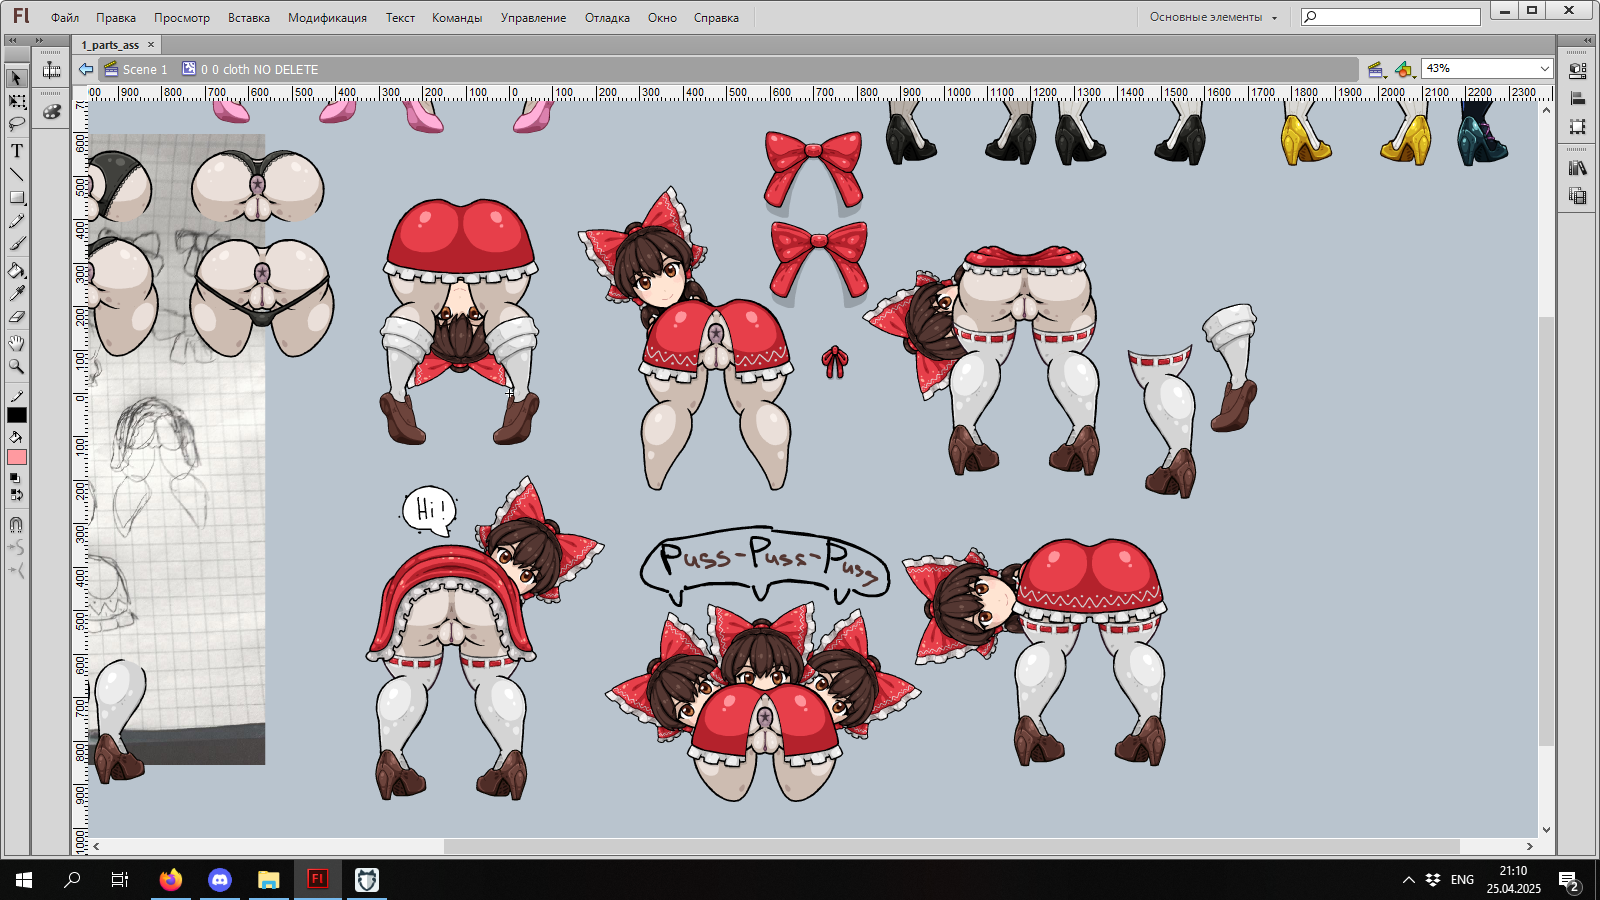Swap stroke and fill colors
Viewport: 1600px width, 900px height.
[16, 494]
